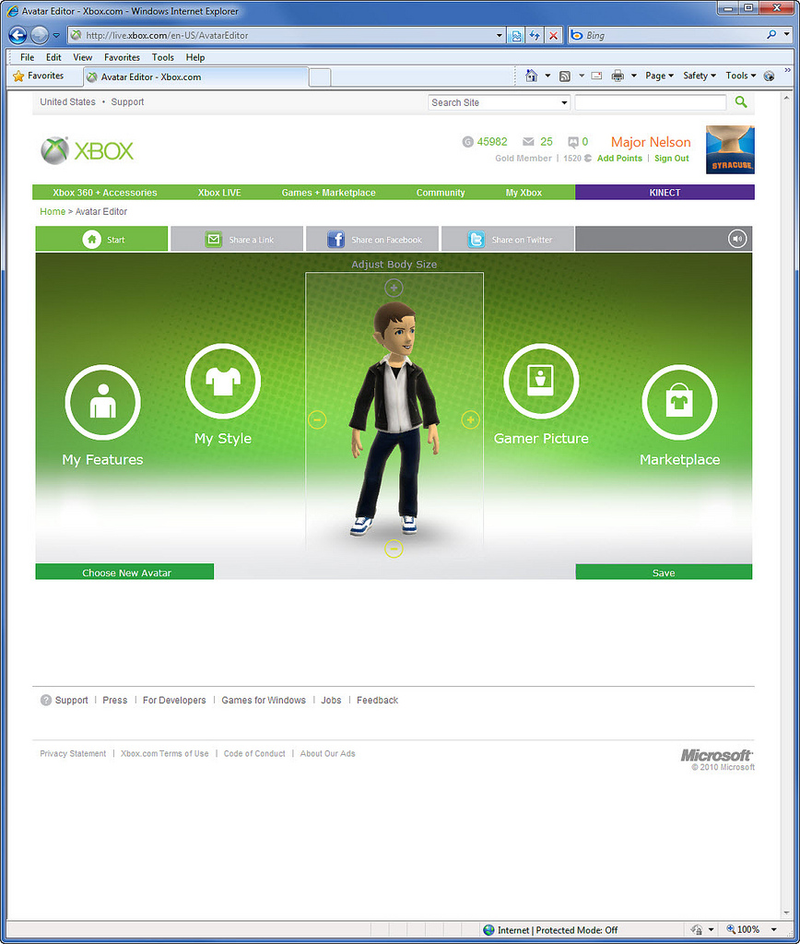Open the View menu
This screenshot has height=944, width=800.
coord(82,57)
